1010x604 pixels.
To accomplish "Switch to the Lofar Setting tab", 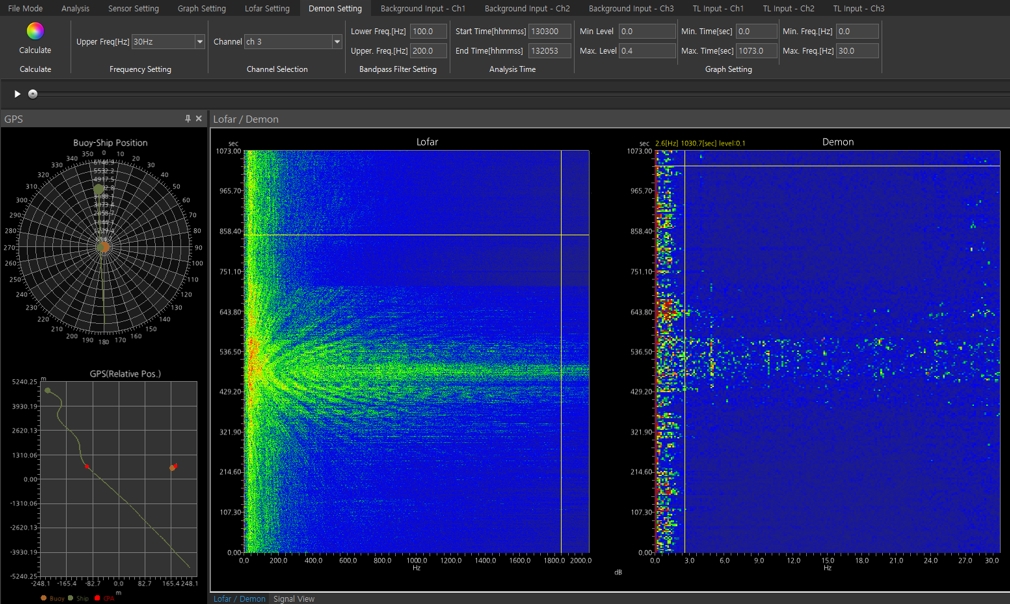I will [267, 8].
